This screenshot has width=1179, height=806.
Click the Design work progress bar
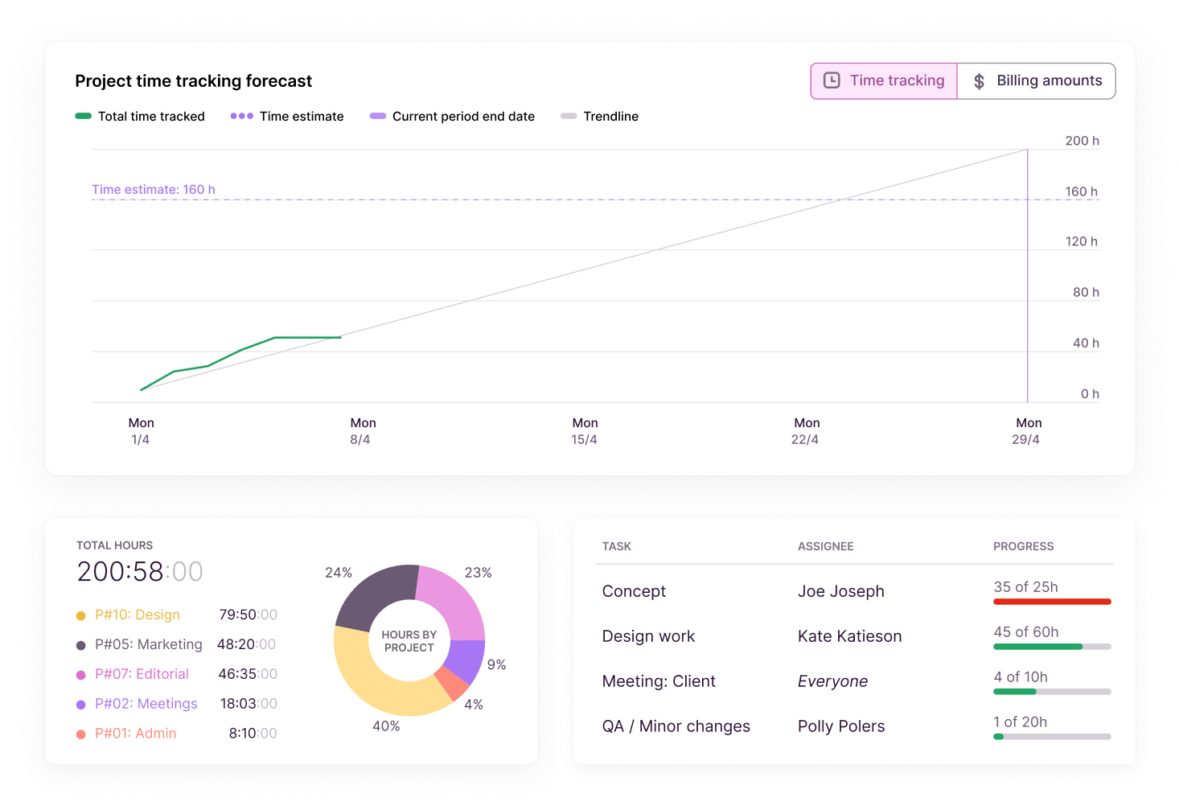pos(1051,646)
